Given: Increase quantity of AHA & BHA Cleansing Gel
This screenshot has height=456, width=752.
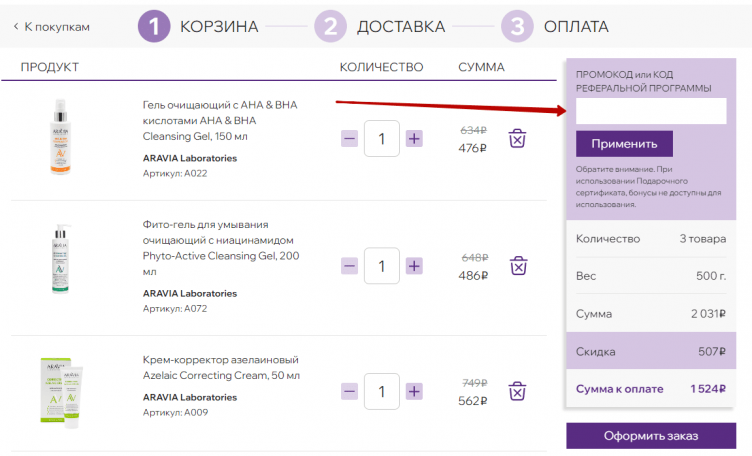Looking at the screenshot, I should point(414,139).
